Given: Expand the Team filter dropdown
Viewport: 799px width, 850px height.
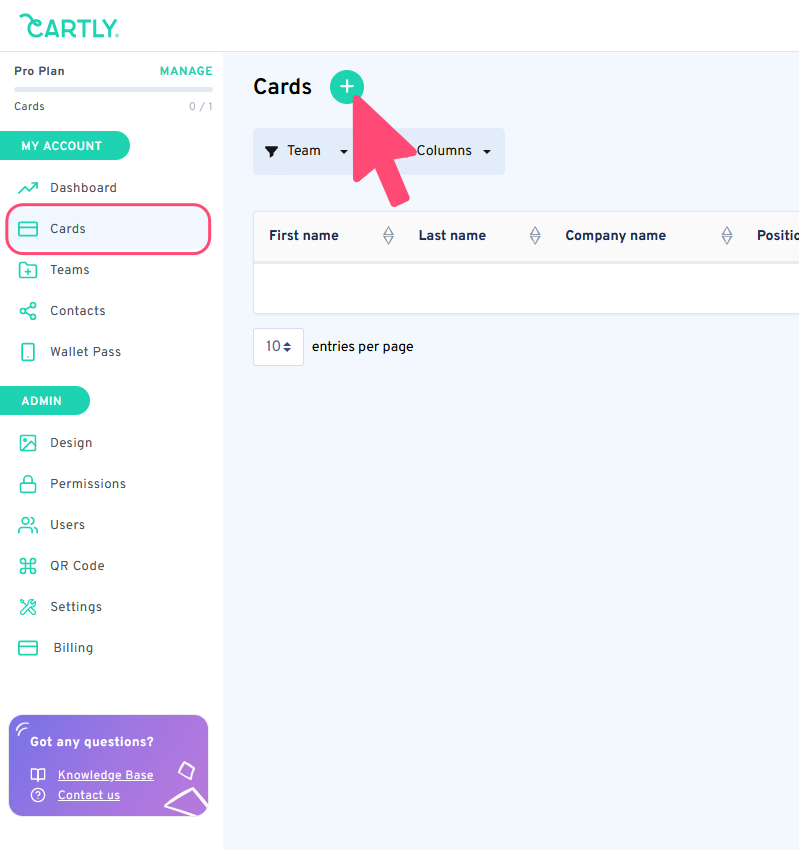Looking at the screenshot, I should (x=306, y=151).
